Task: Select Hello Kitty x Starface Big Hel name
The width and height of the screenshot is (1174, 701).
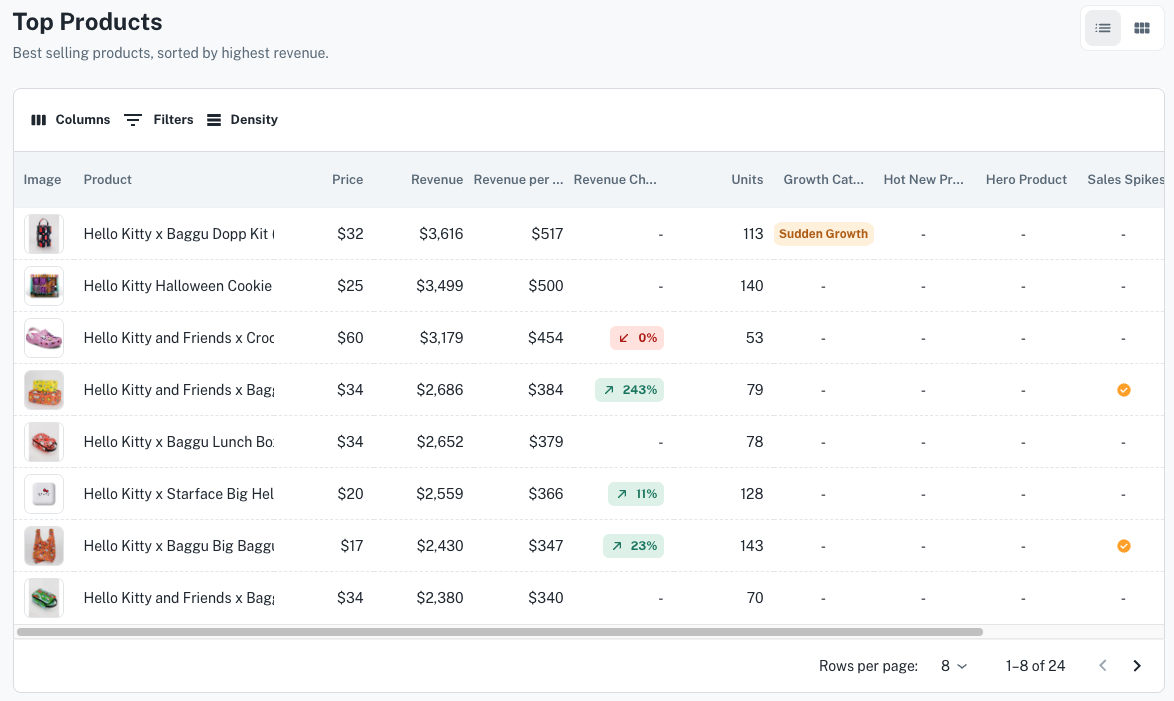Action: point(179,494)
